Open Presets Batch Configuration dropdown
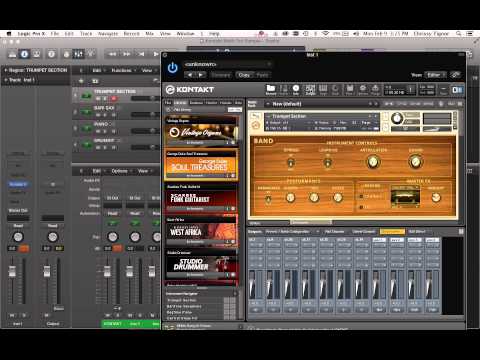Image resolution: width=480 pixels, height=360 pixels. (292, 231)
